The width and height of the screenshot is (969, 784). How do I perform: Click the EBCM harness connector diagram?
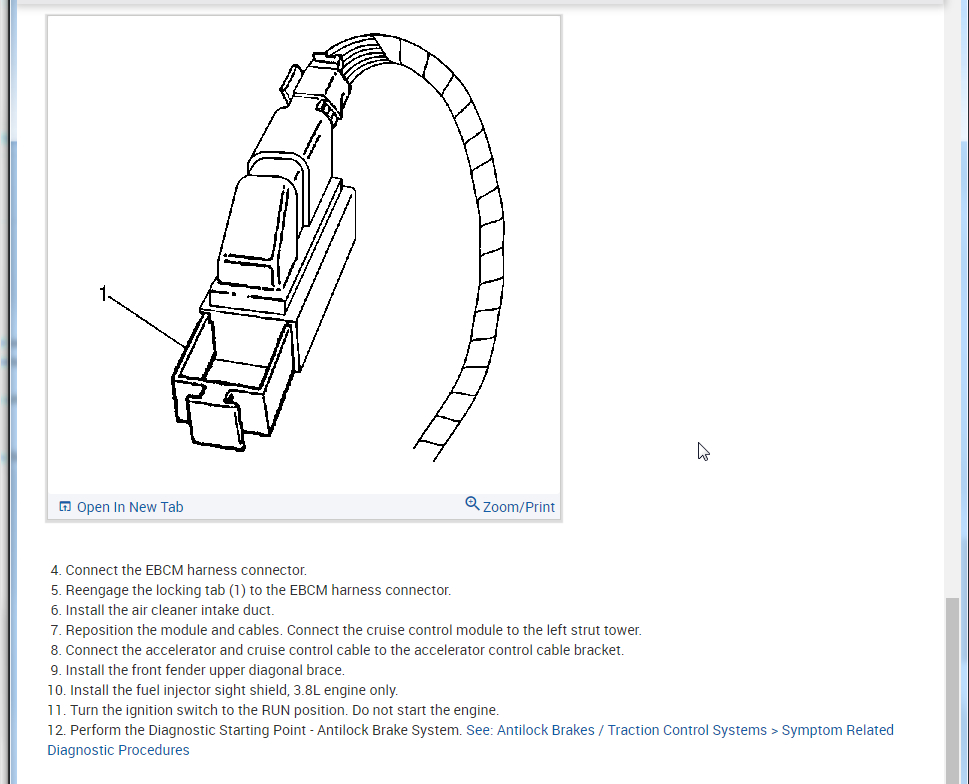click(x=304, y=255)
